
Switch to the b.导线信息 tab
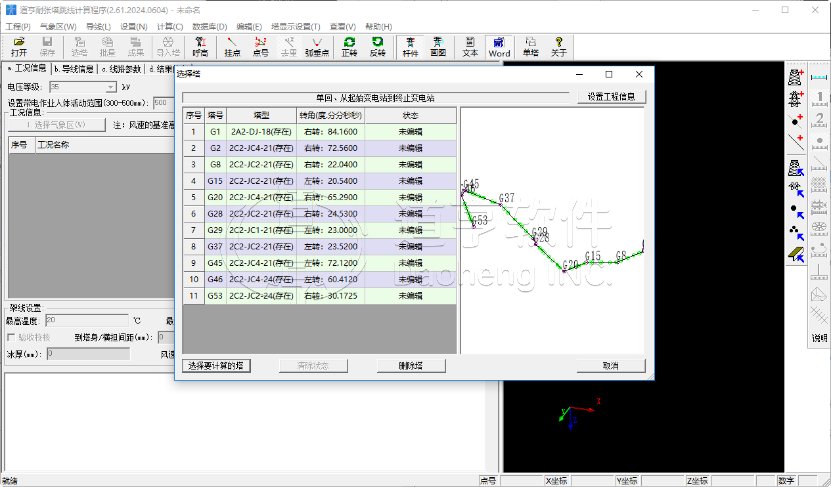tap(74, 69)
